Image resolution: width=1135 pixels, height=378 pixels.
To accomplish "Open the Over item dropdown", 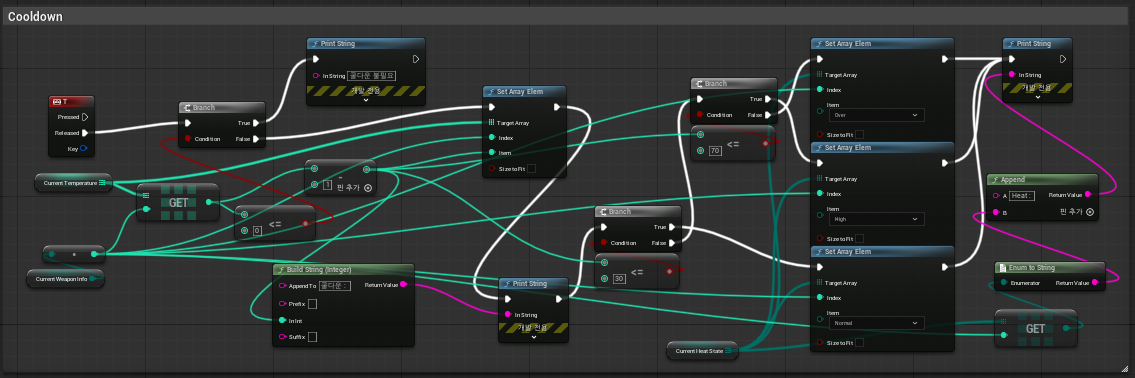I will tap(877, 115).
